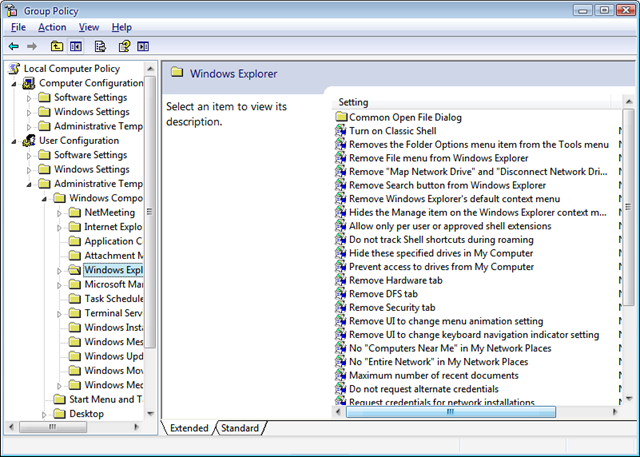This screenshot has height=457, width=640.
Task: Select 'Do not track Shell shortcuts during roaming'
Action: pos(441,240)
